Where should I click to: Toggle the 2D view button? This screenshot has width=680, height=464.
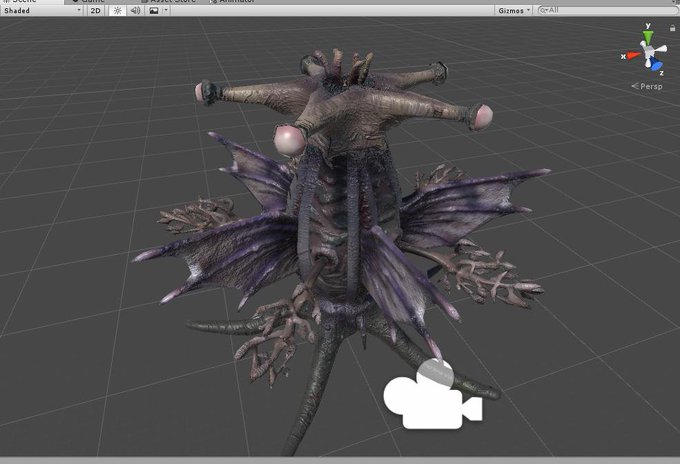(95, 10)
